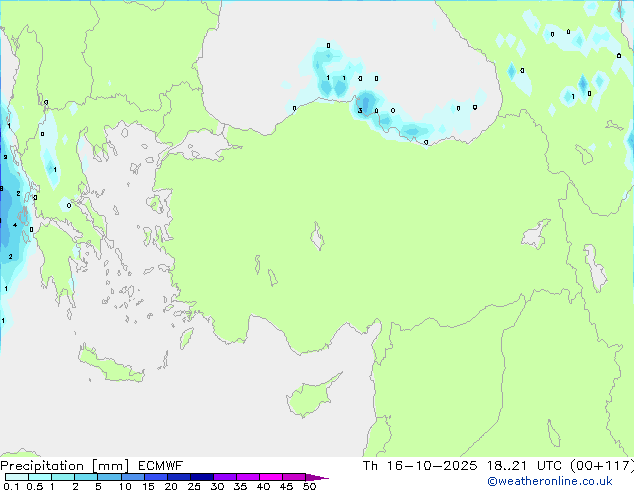634x490 pixels.
Task: Click the 5–10 mm legend color swatch
Action: (109, 477)
